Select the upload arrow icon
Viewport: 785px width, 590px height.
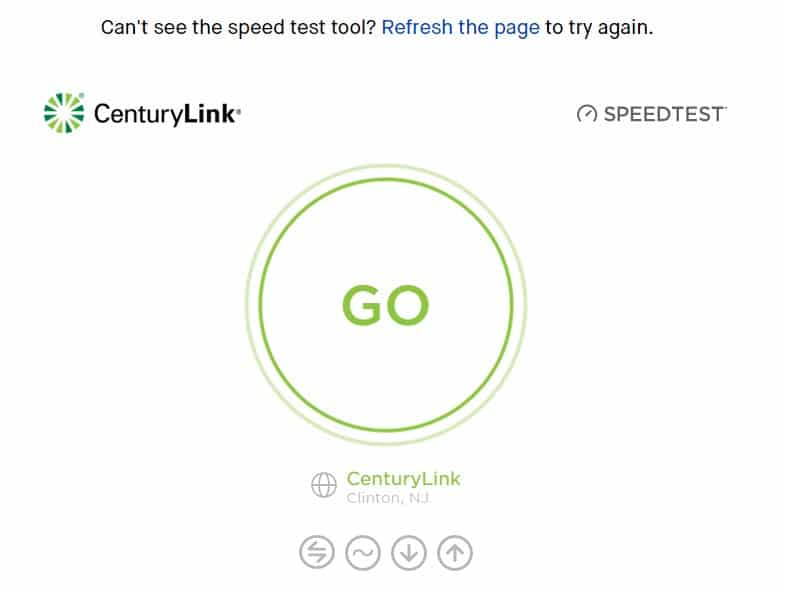(454, 552)
